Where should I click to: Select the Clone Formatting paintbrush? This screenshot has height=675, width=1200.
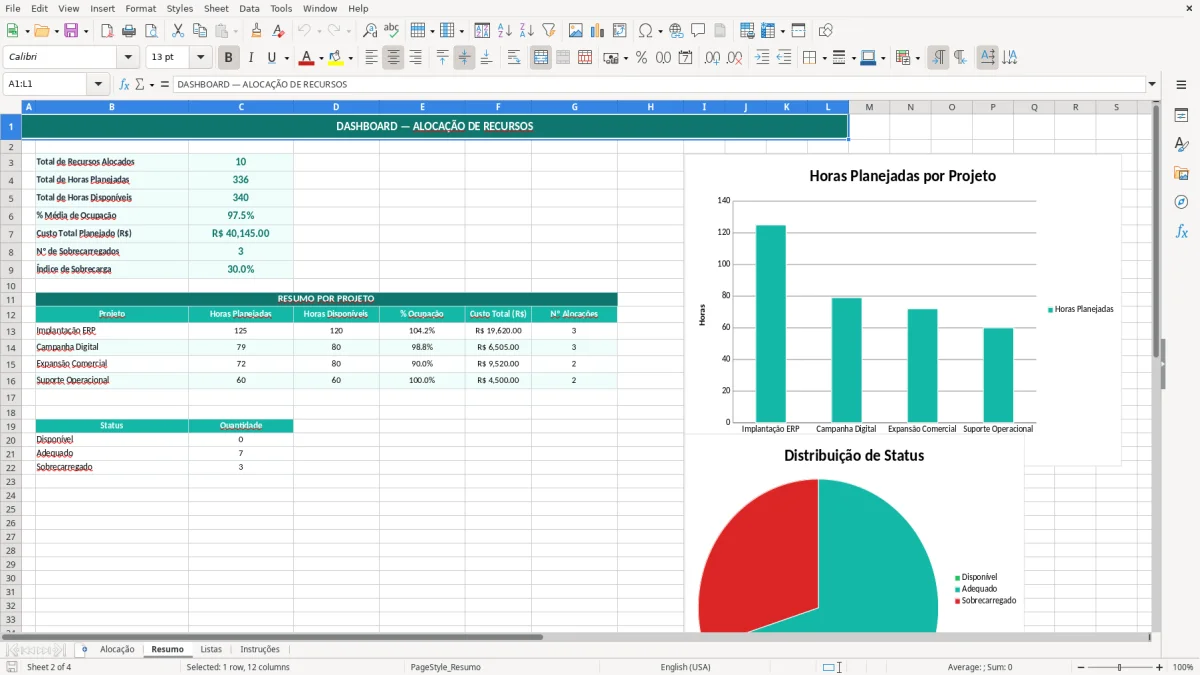coord(256,31)
